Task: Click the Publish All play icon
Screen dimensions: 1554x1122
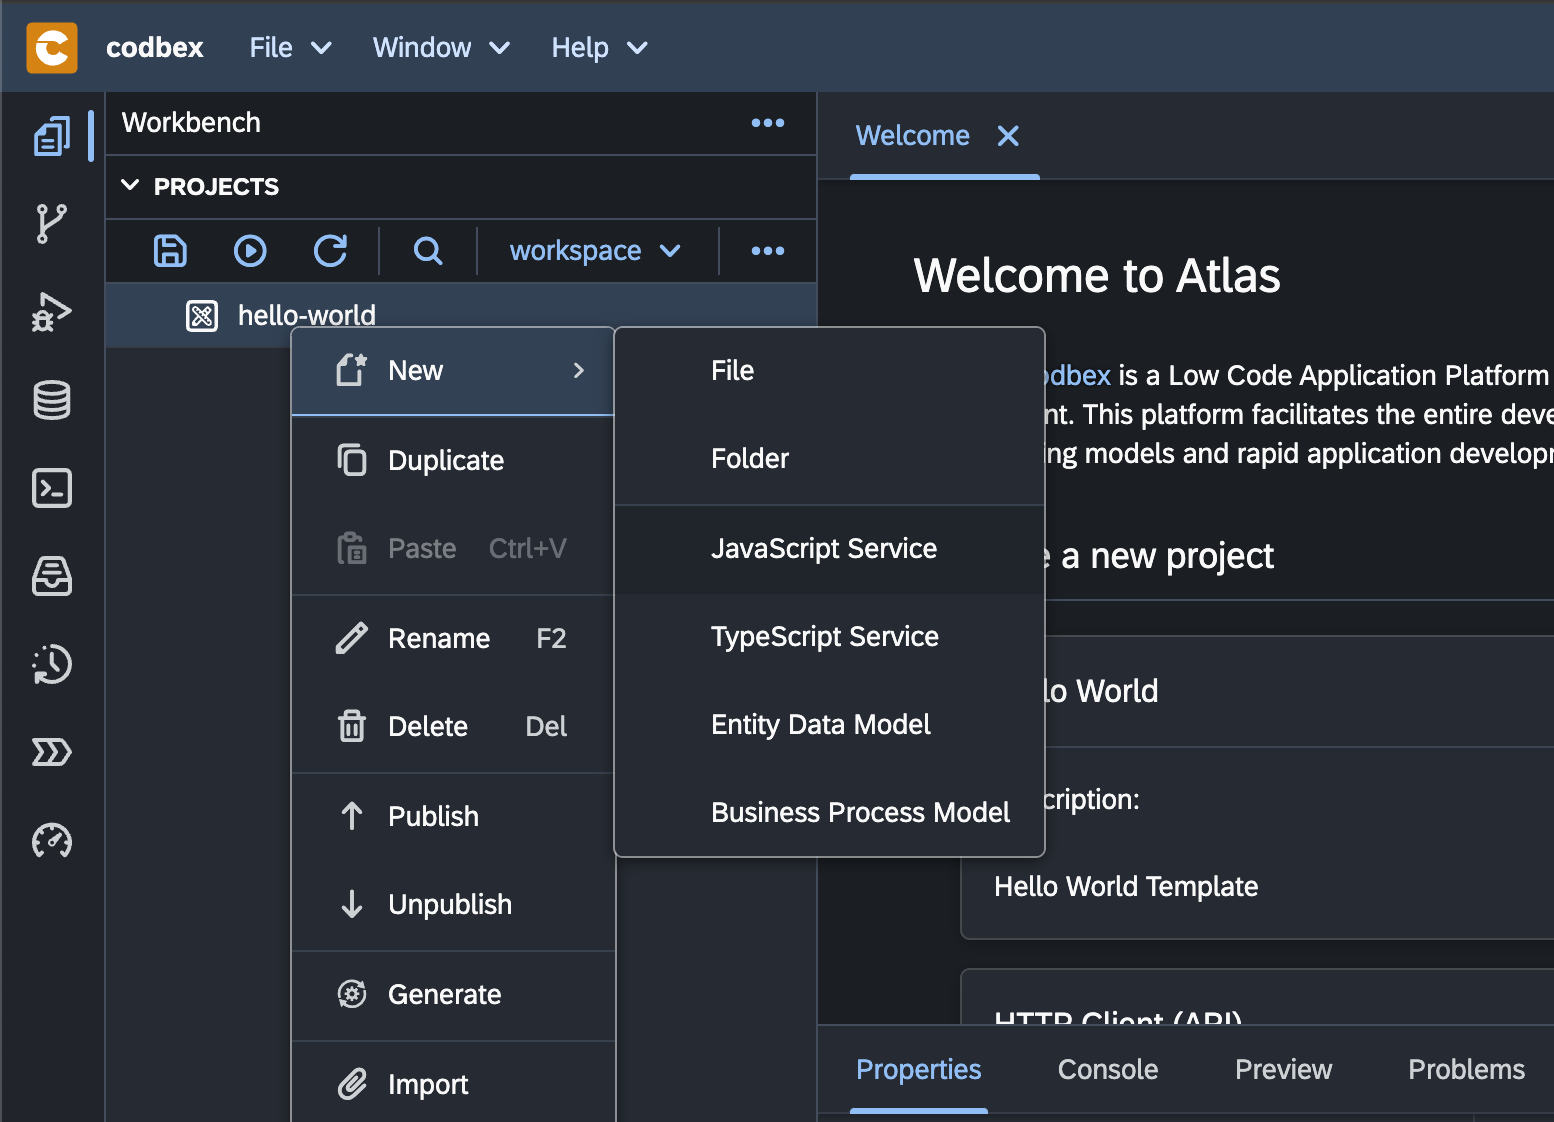Action: click(250, 250)
